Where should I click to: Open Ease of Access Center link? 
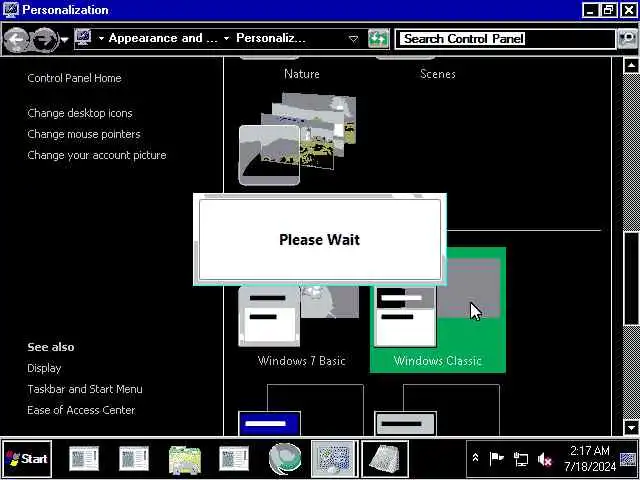click(x=81, y=410)
